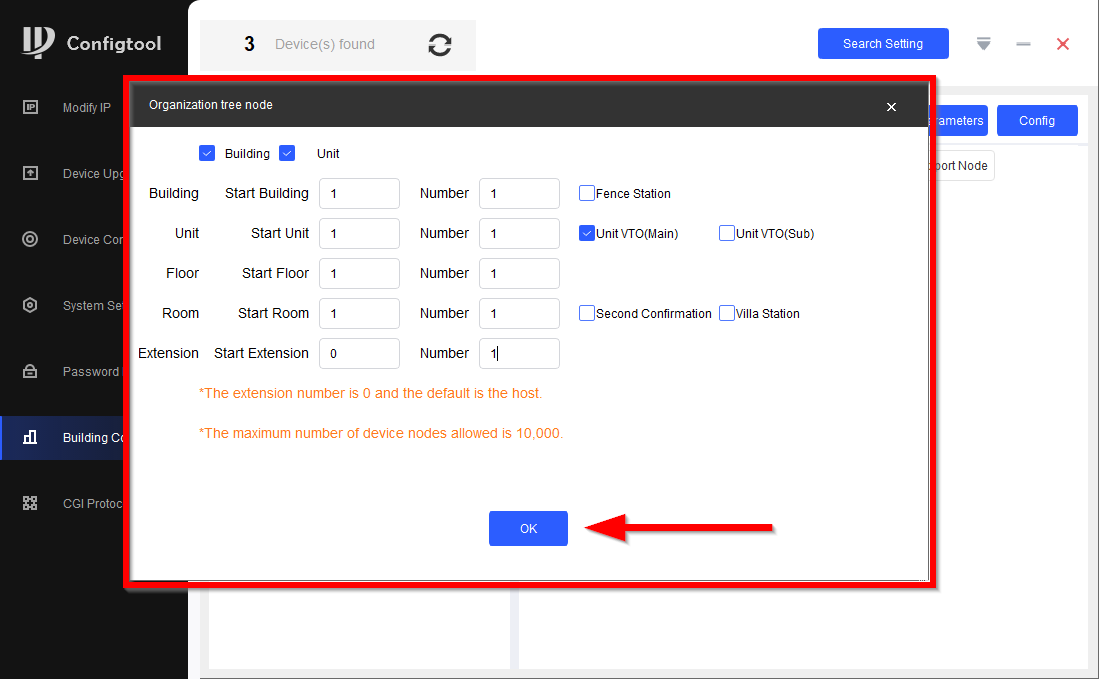Image resolution: width=1099 pixels, height=679 pixels.
Task: Click the Password sidebar lock icon
Action: coord(30,371)
